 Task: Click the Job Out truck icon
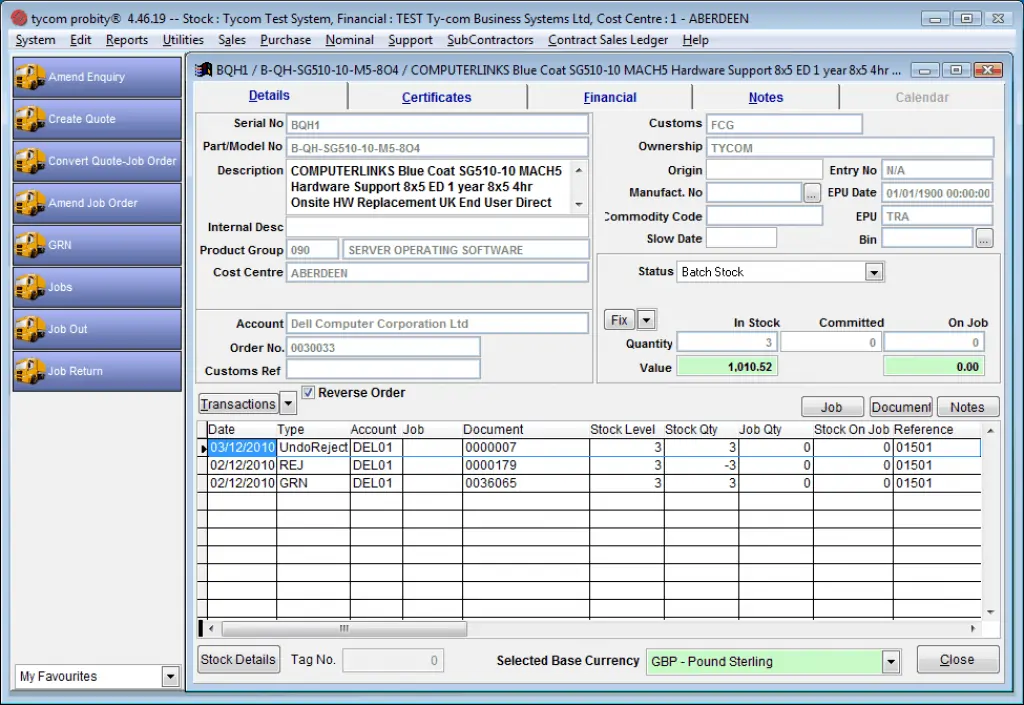click(30, 330)
